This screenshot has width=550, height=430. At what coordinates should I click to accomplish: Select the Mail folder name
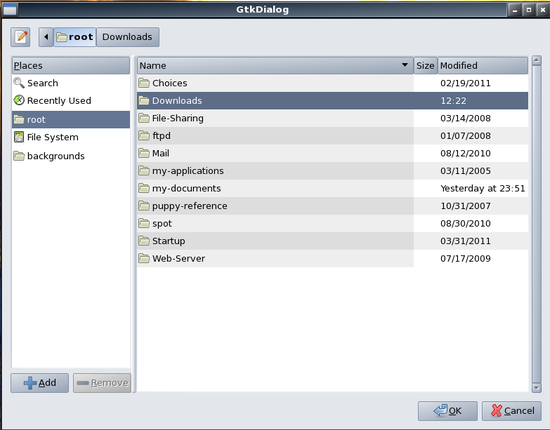[161, 153]
